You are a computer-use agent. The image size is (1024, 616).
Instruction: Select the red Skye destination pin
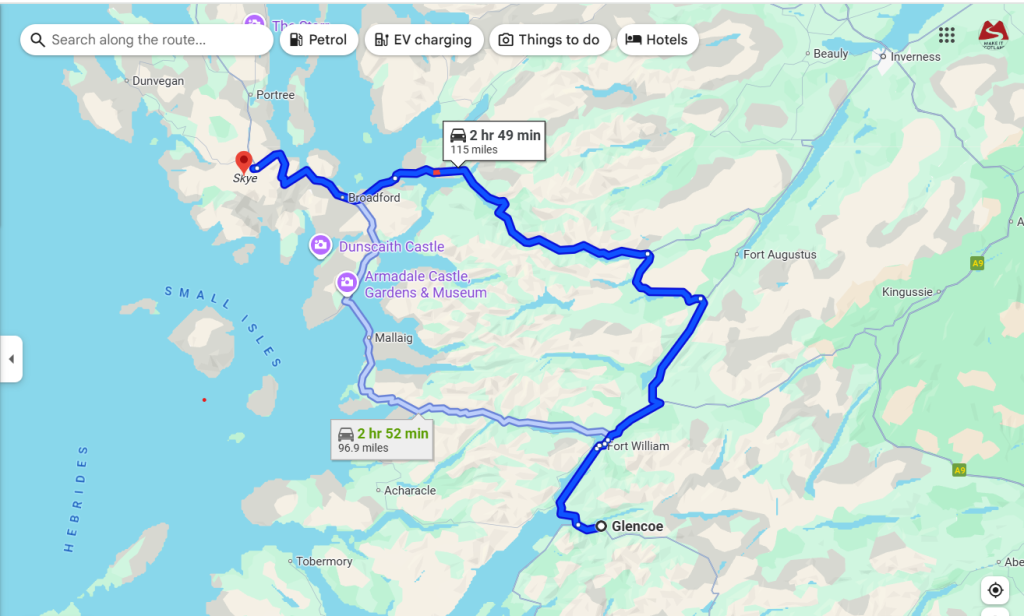click(244, 162)
